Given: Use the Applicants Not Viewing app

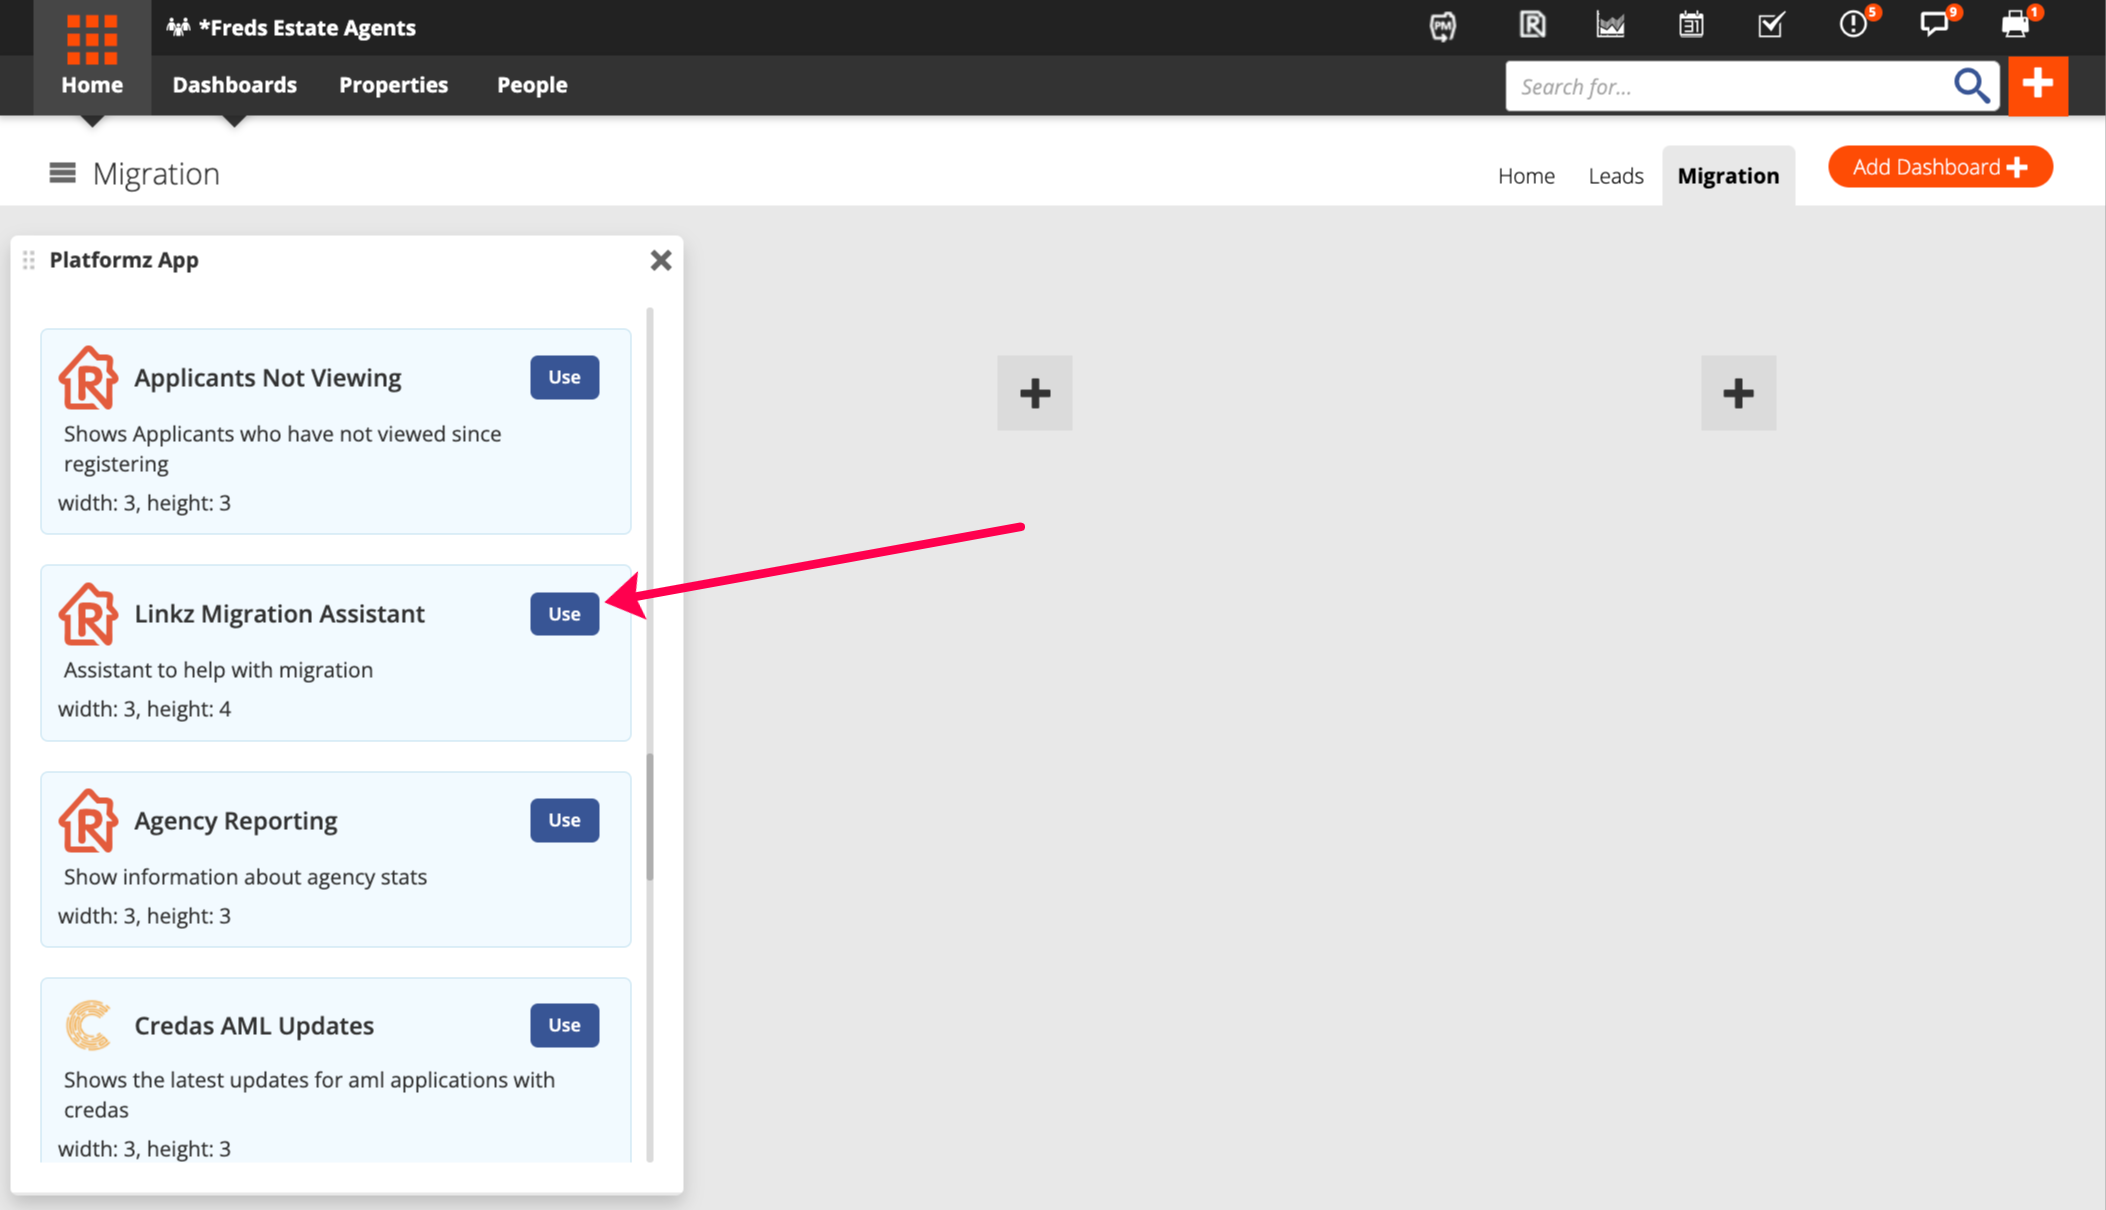Looking at the screenshot, I should point(565,377).
